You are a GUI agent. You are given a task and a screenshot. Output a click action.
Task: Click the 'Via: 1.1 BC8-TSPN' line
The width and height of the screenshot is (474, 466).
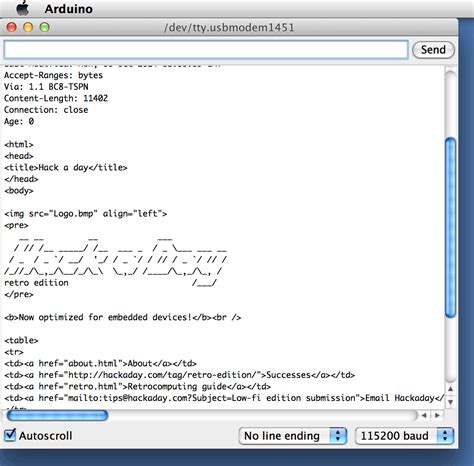click(x=46, y=87)
